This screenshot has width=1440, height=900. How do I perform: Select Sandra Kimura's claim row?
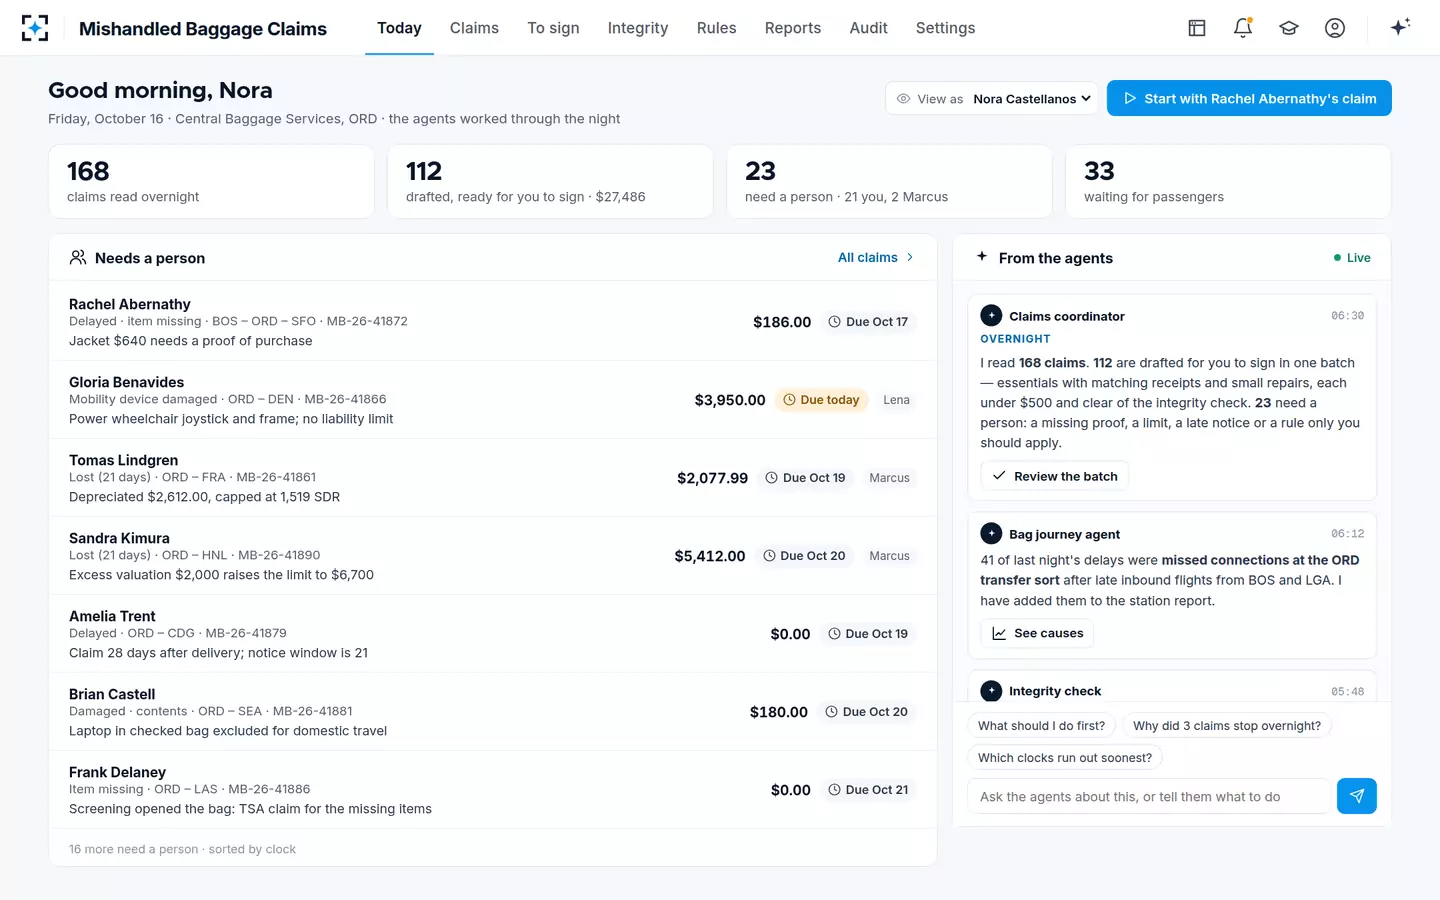tap(493, 556)
